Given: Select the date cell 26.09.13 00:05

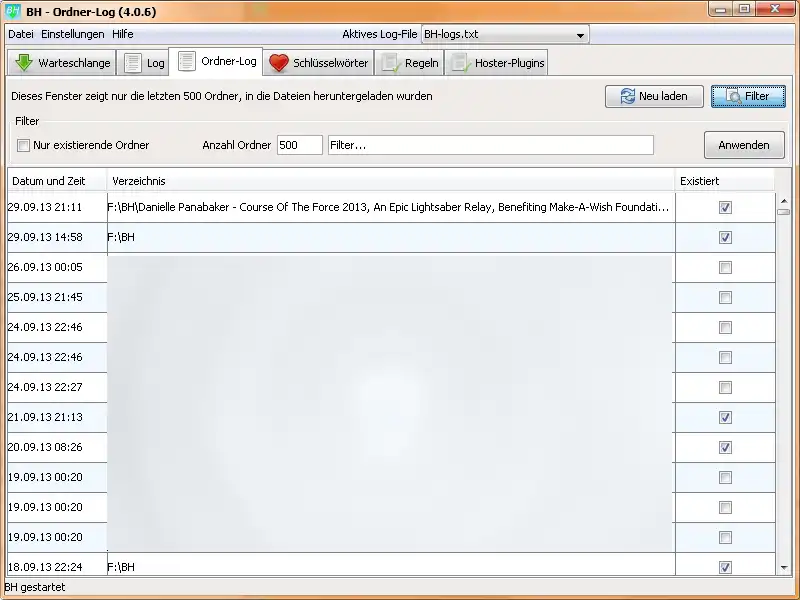Looking at the screenshot, I should pyautogui.click(x=57, y=267).
